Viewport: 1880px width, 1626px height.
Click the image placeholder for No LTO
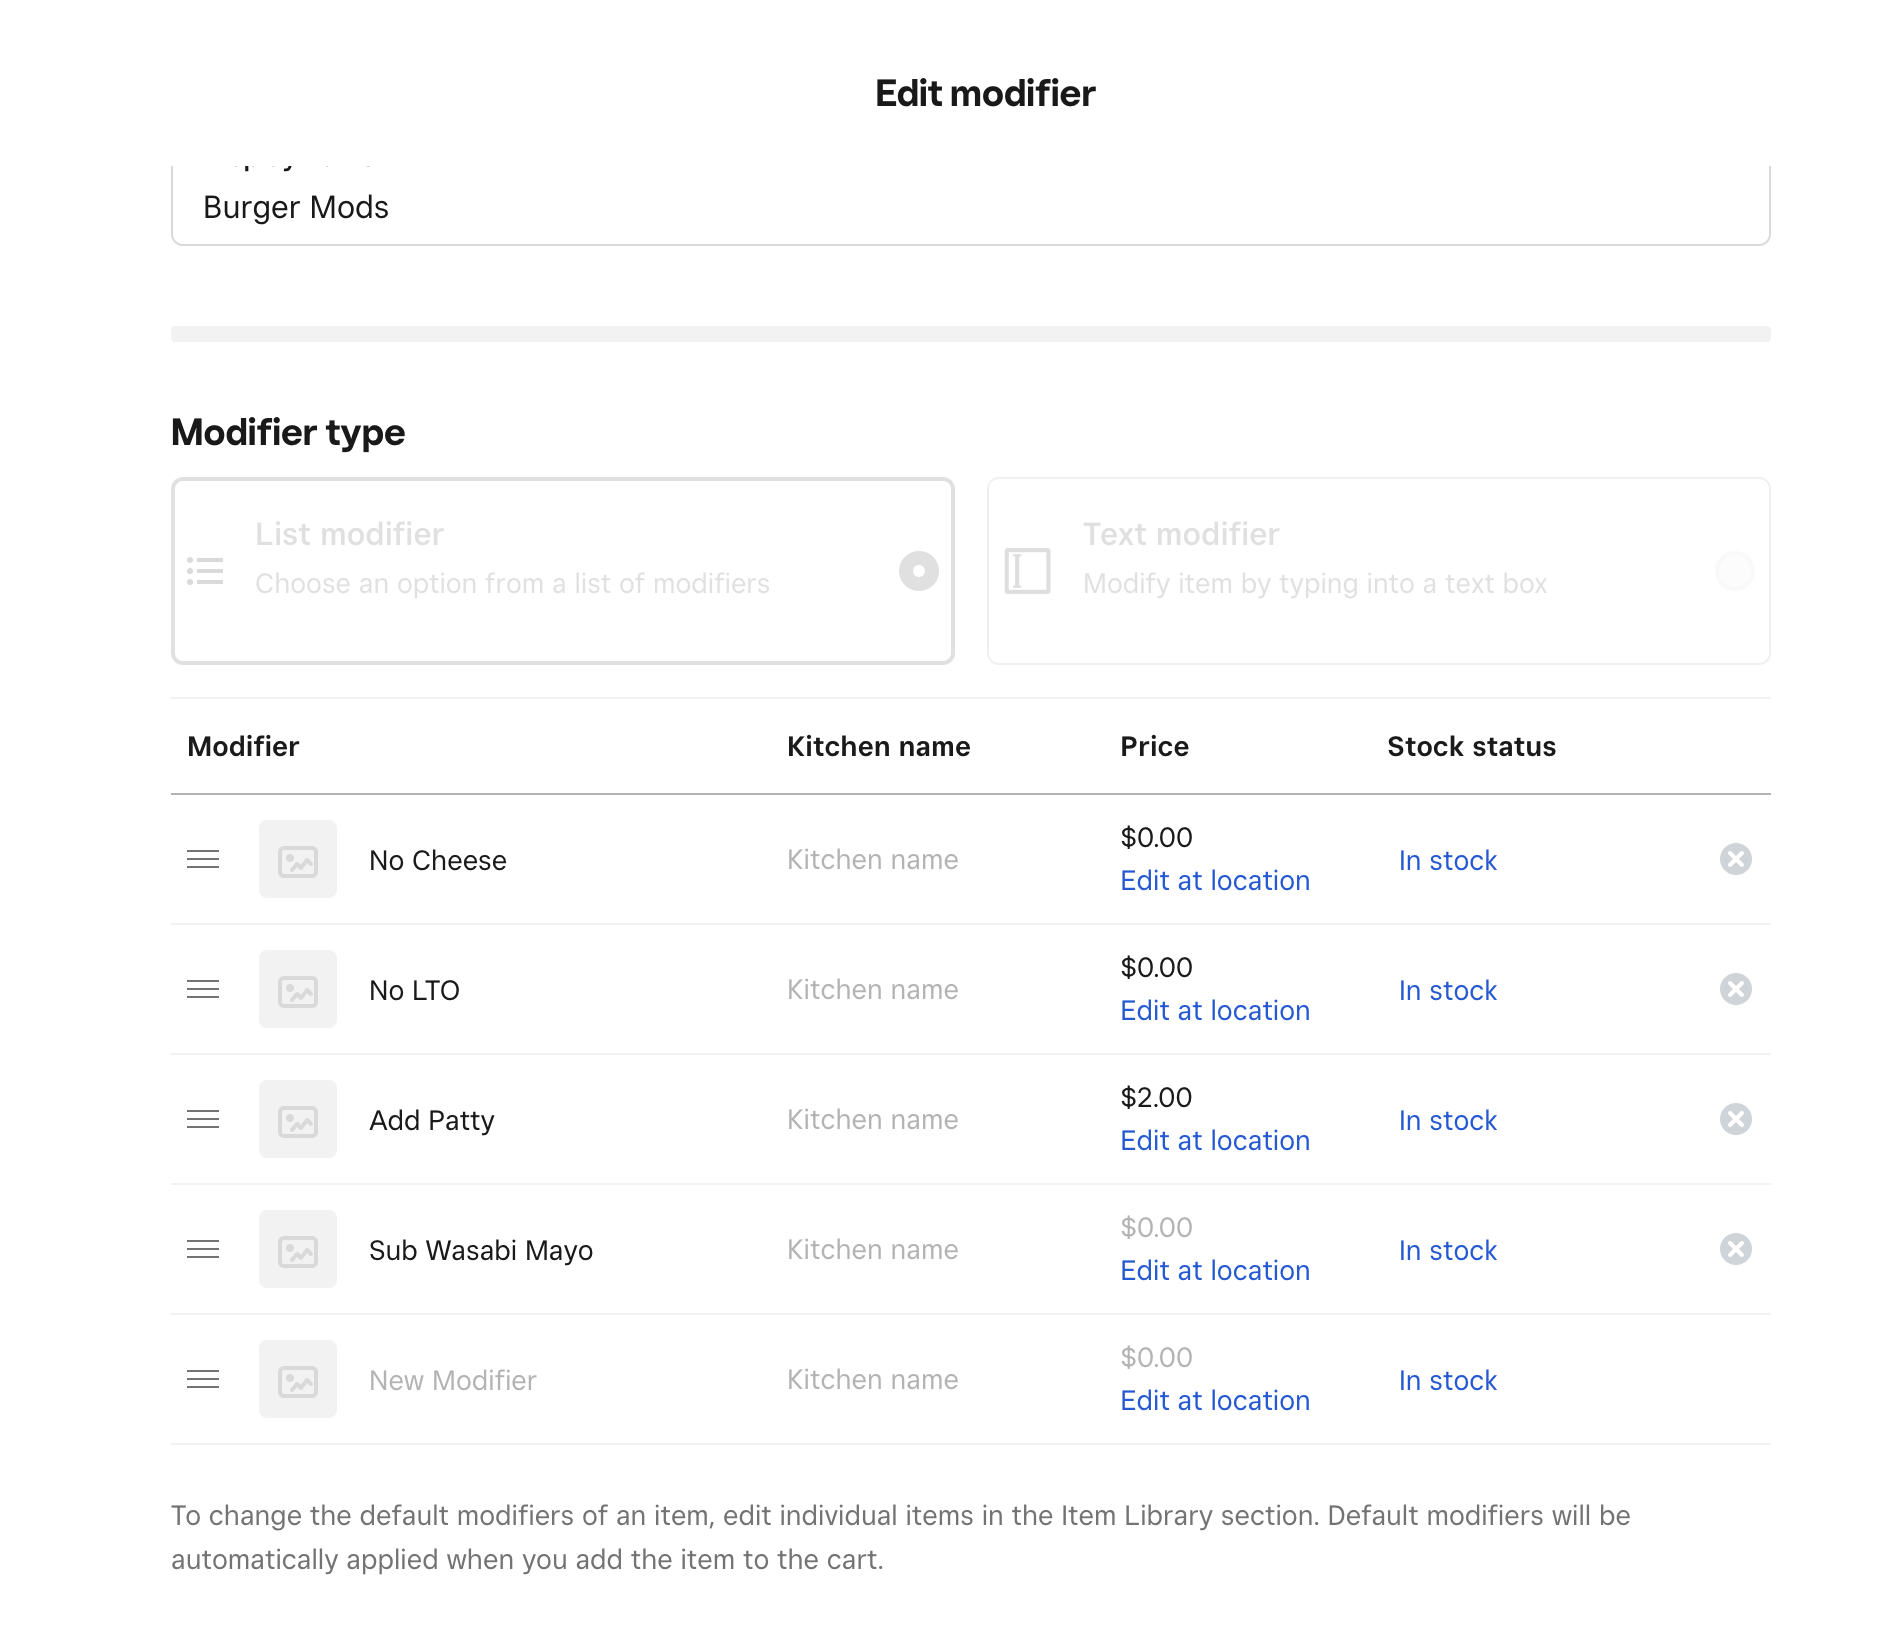298,990
